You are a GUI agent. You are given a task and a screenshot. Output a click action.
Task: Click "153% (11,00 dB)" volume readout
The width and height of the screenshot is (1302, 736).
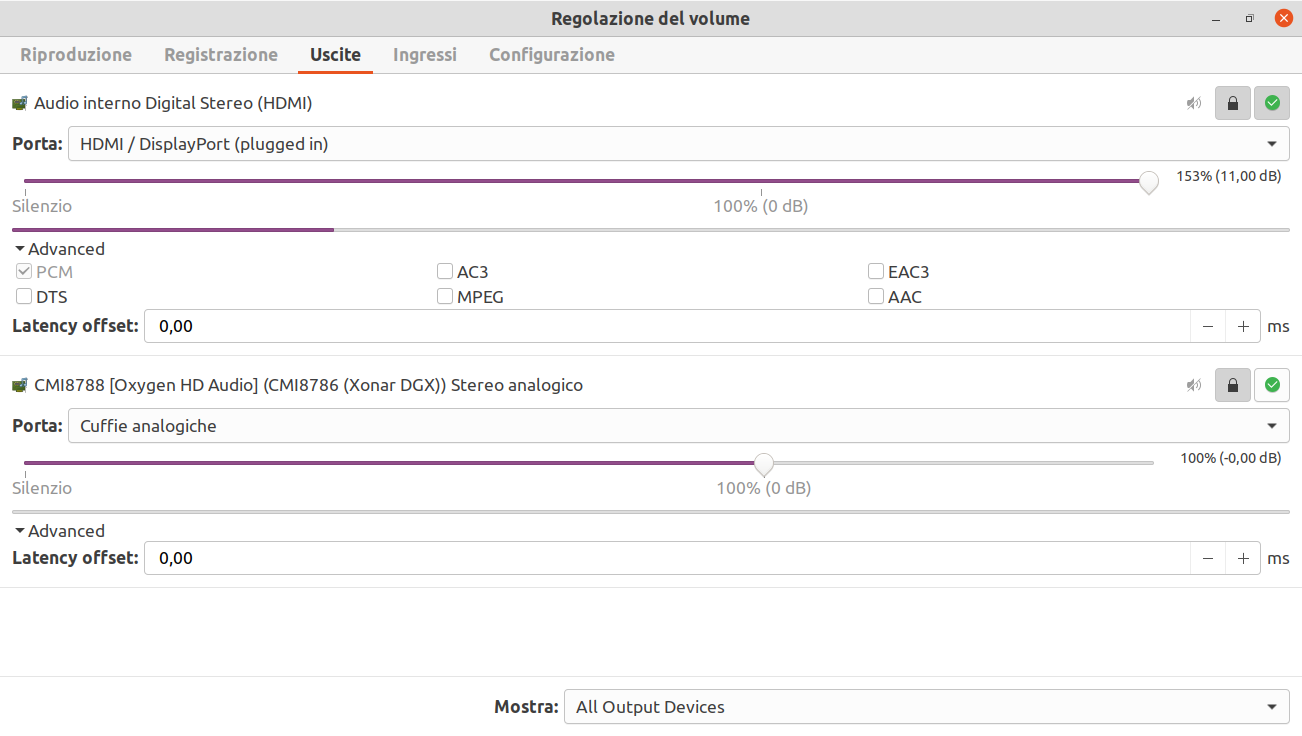click(x=1228, y=176)
